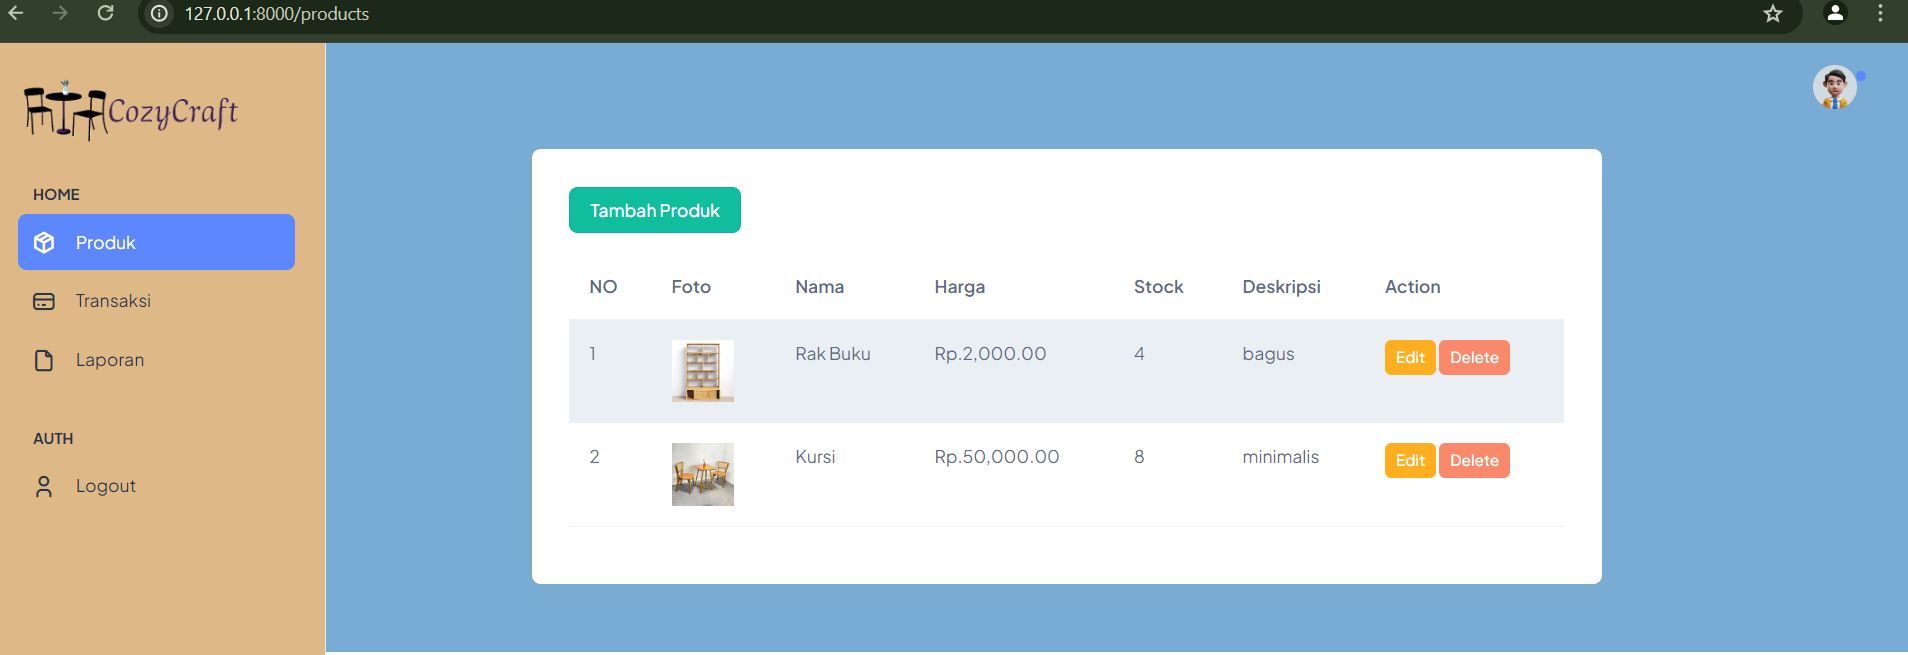This screenshot has height=655, width=1908.
Task: Click the Transaksi card icon
Action: tap(44, 301)
